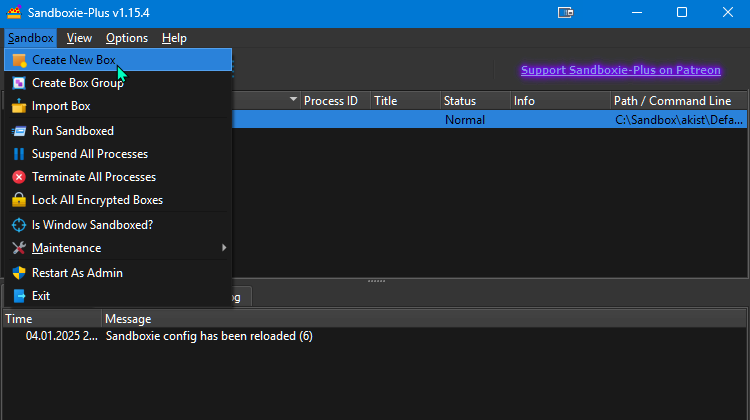Sort by Info column header
Viewport: 750px width, 420px height.
[x=560, y=101]
